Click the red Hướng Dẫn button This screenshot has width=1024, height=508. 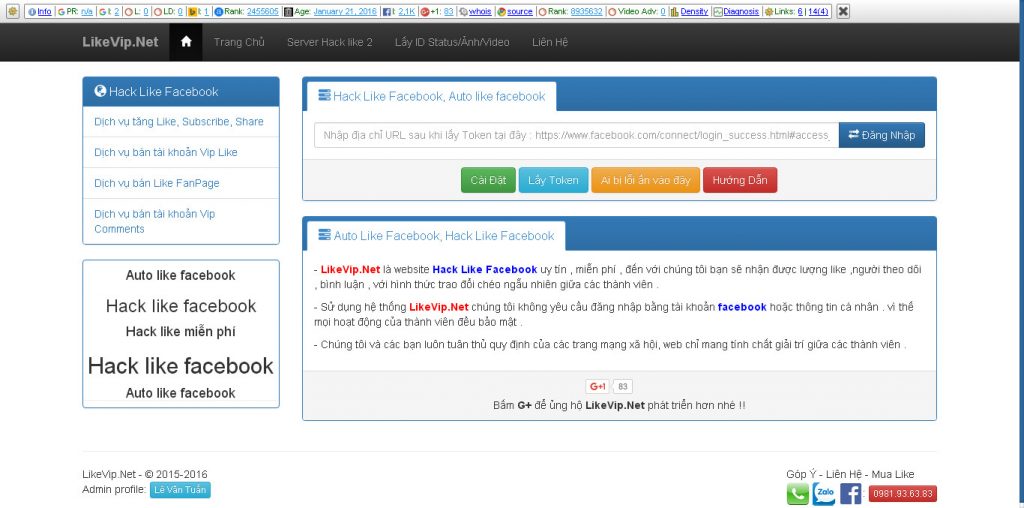pos(740,180)
